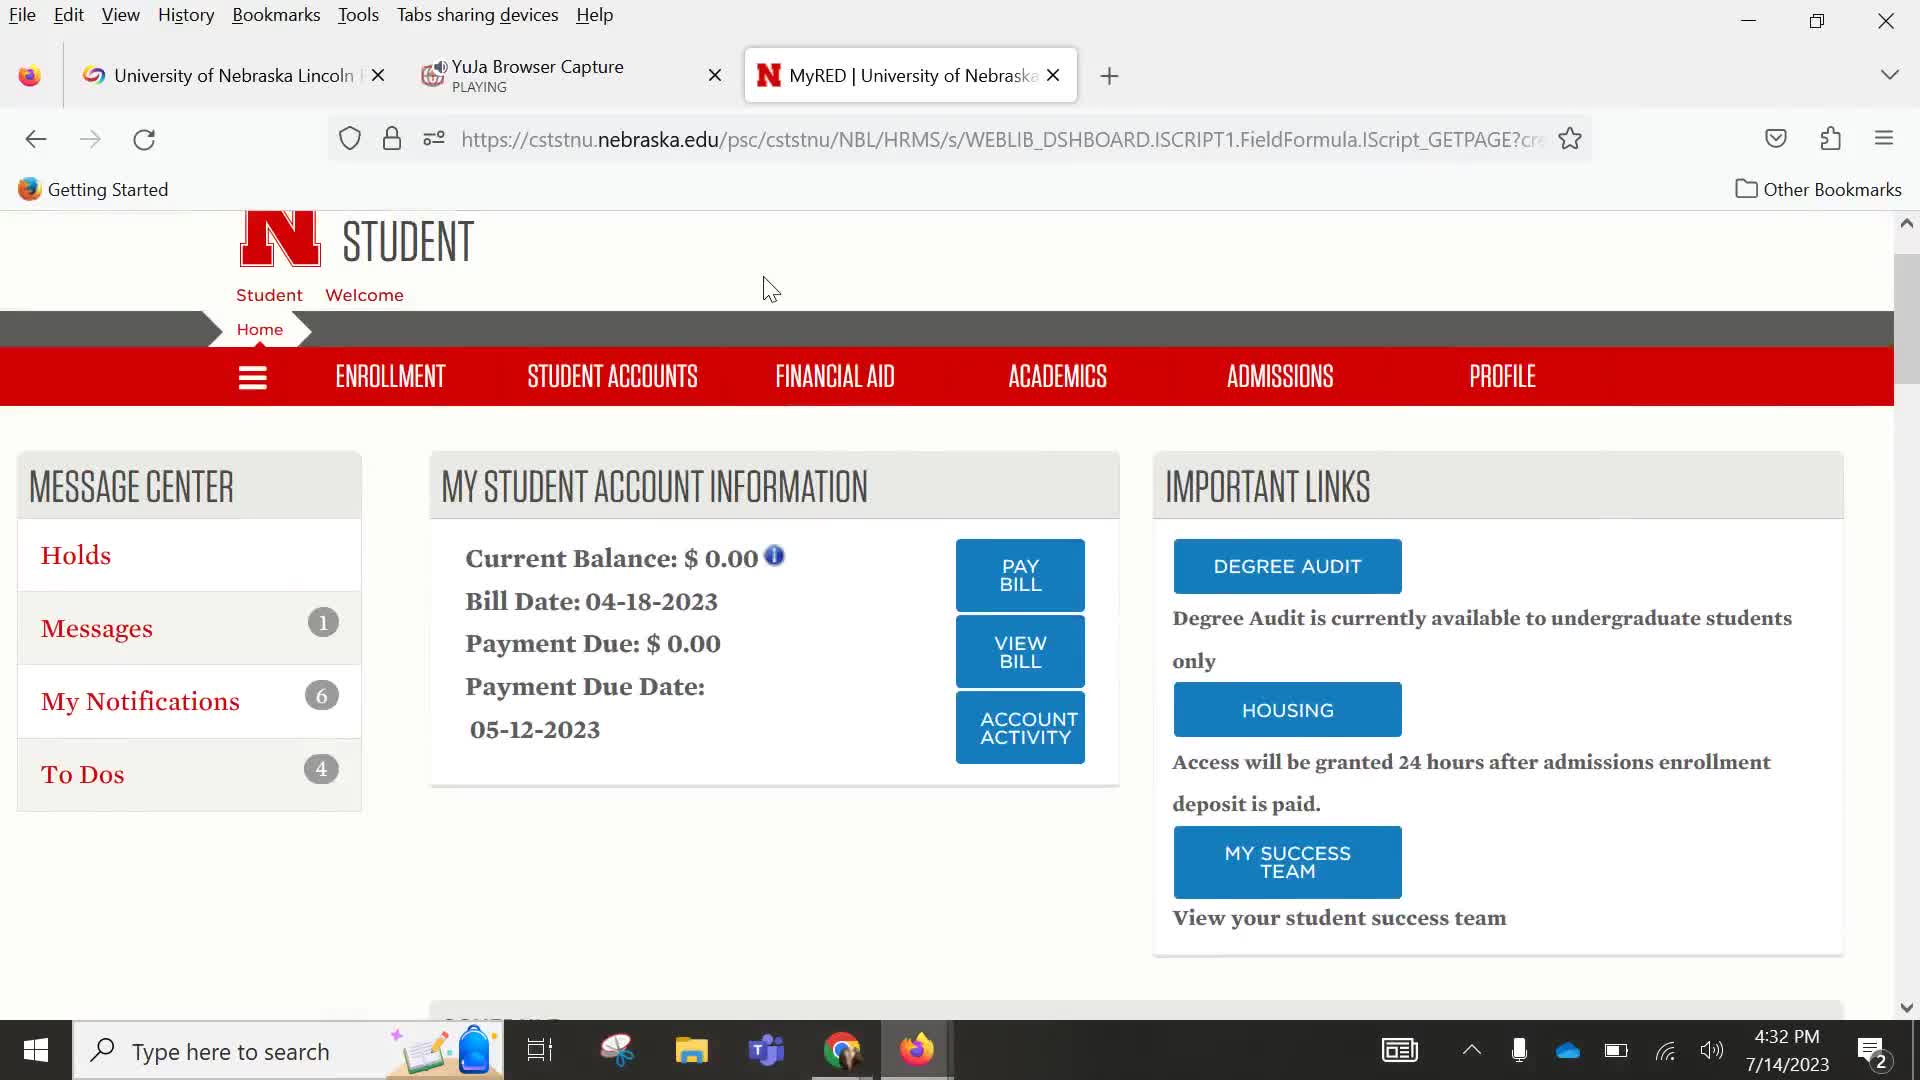This screenshot has width=1920, height=1080.
Task: Open the hamburger menu in red navbar
Action: coord(252,377)
